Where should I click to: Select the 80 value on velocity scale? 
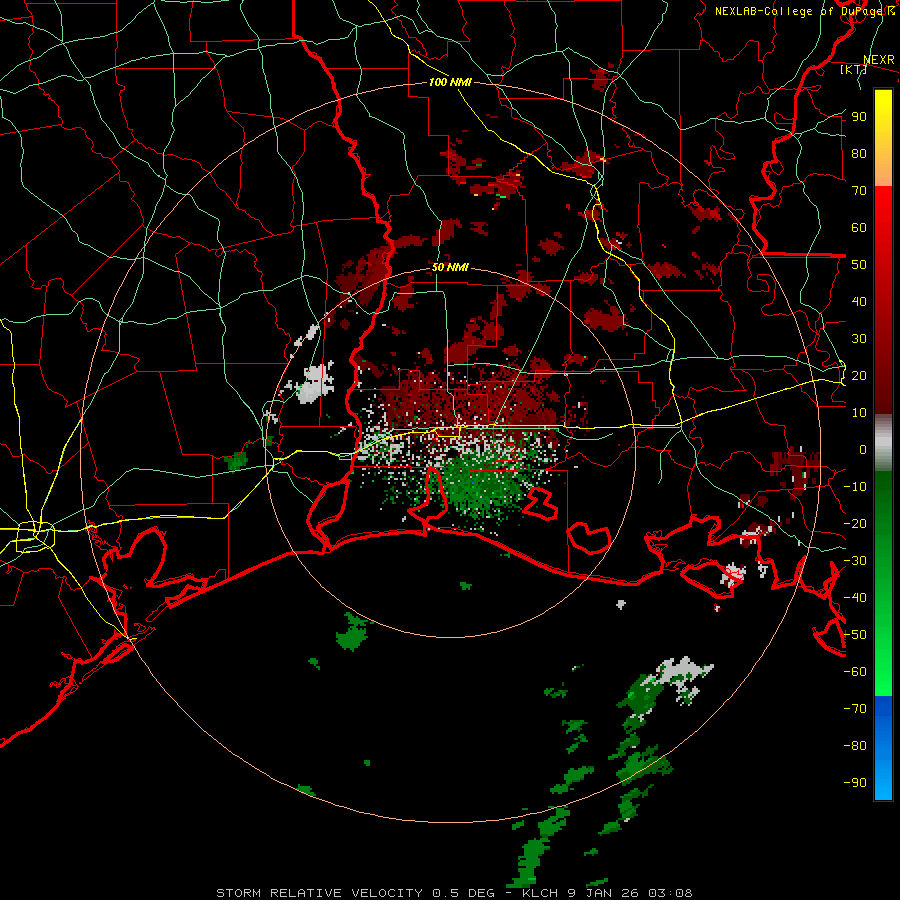(859, 153)
